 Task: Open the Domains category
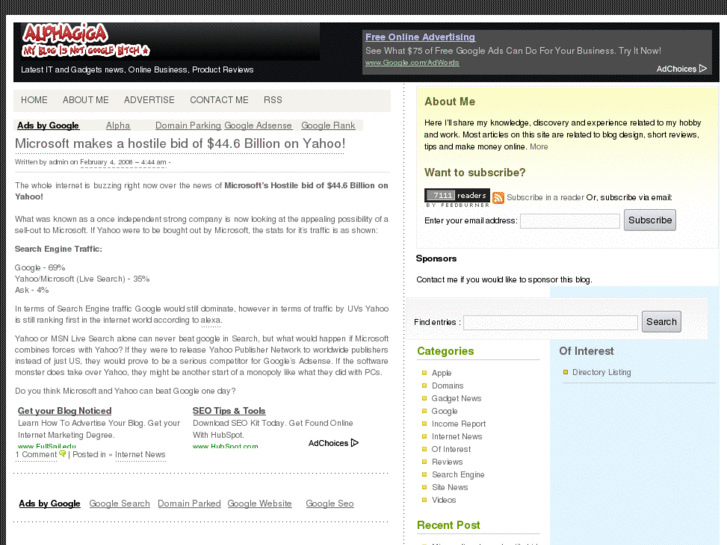point(447,386)
